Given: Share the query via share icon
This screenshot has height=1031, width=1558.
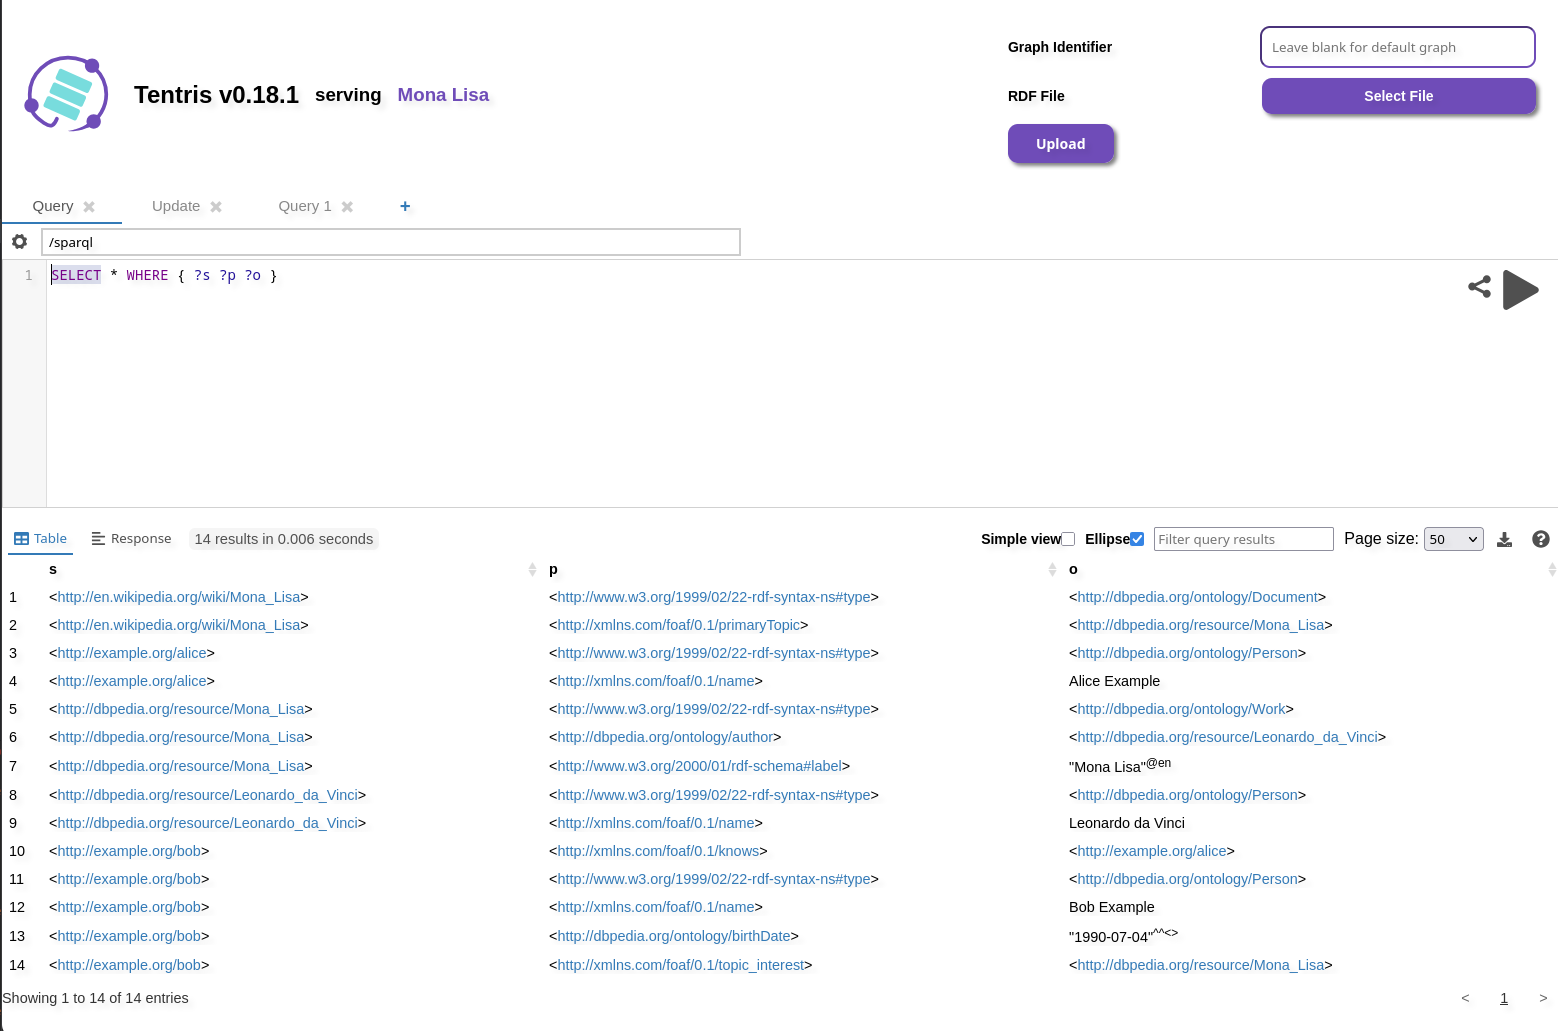Looking at the screenshot, I should click(1479, 287).
